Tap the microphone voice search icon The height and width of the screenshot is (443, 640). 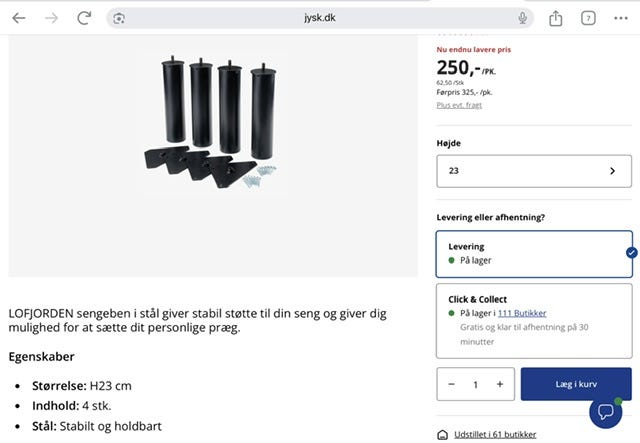click(522, 18)
